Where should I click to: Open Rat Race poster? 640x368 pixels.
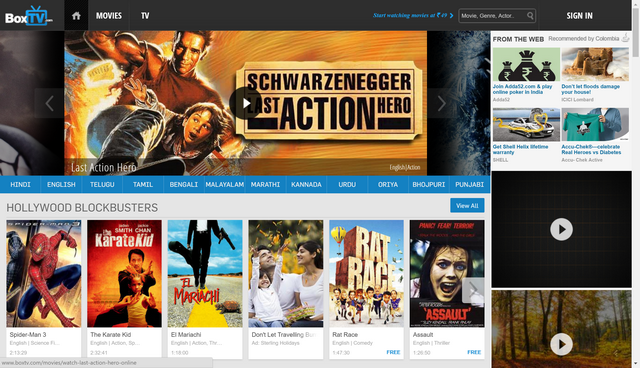(x=367, y=273)
